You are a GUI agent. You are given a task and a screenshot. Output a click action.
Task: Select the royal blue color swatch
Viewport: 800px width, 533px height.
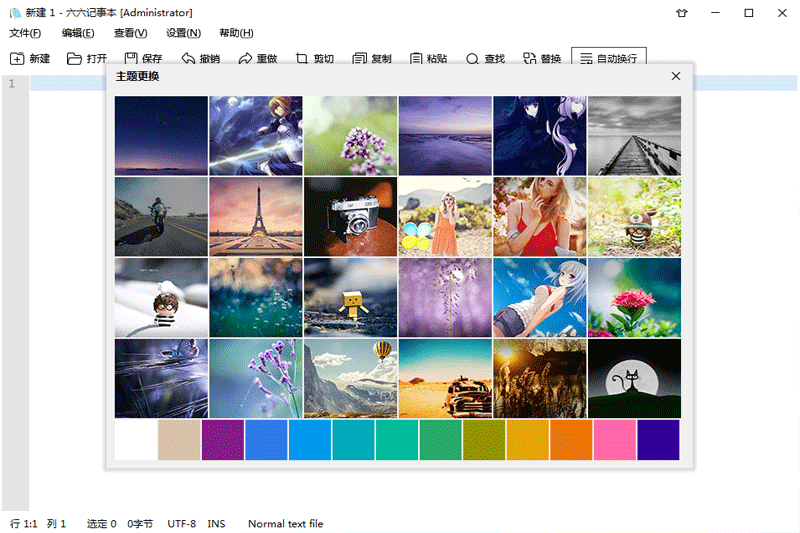click(266, 440)
